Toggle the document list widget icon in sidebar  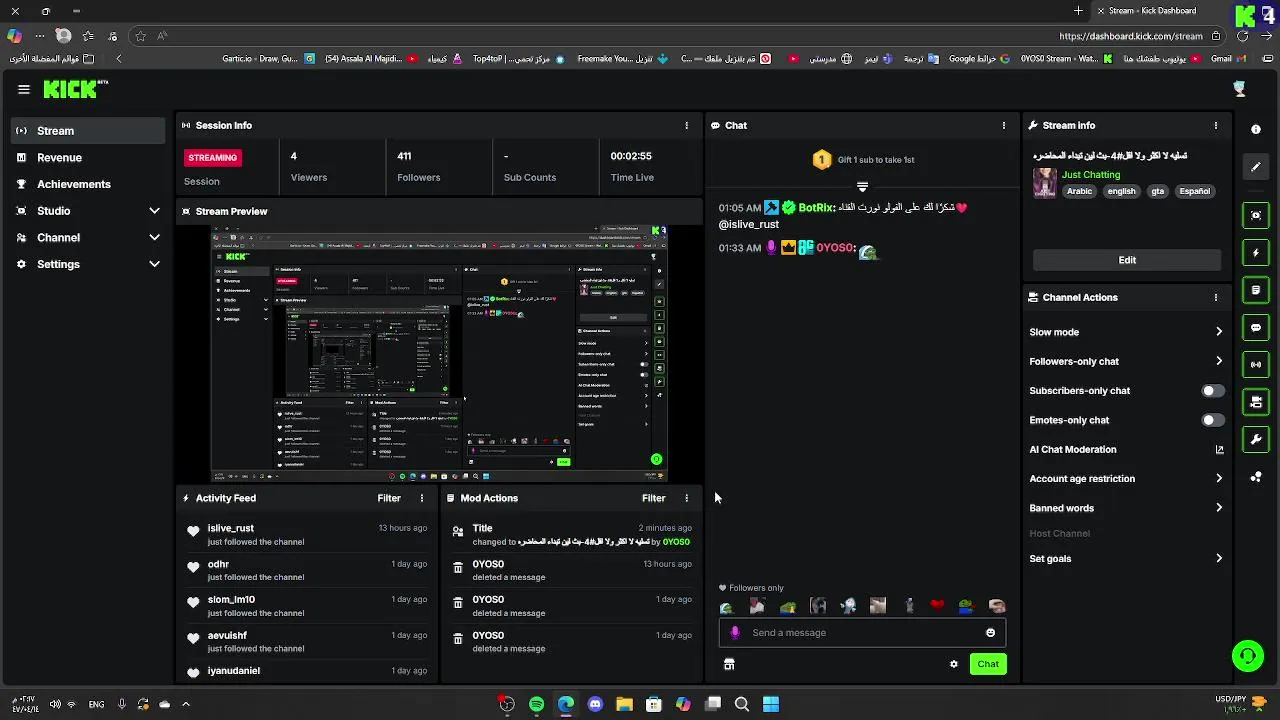pos(1256,290)
